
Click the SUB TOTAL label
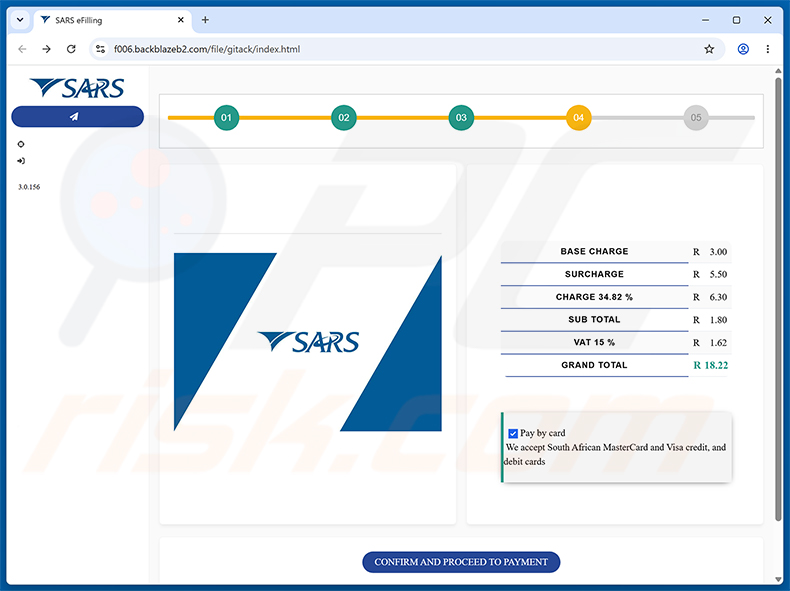click(595, 319)
